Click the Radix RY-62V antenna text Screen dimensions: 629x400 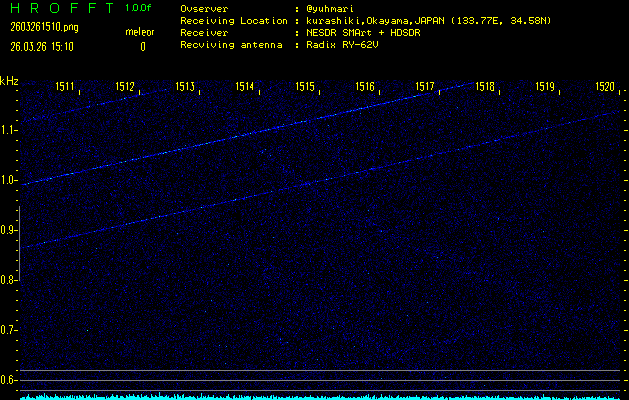point(344,46)
